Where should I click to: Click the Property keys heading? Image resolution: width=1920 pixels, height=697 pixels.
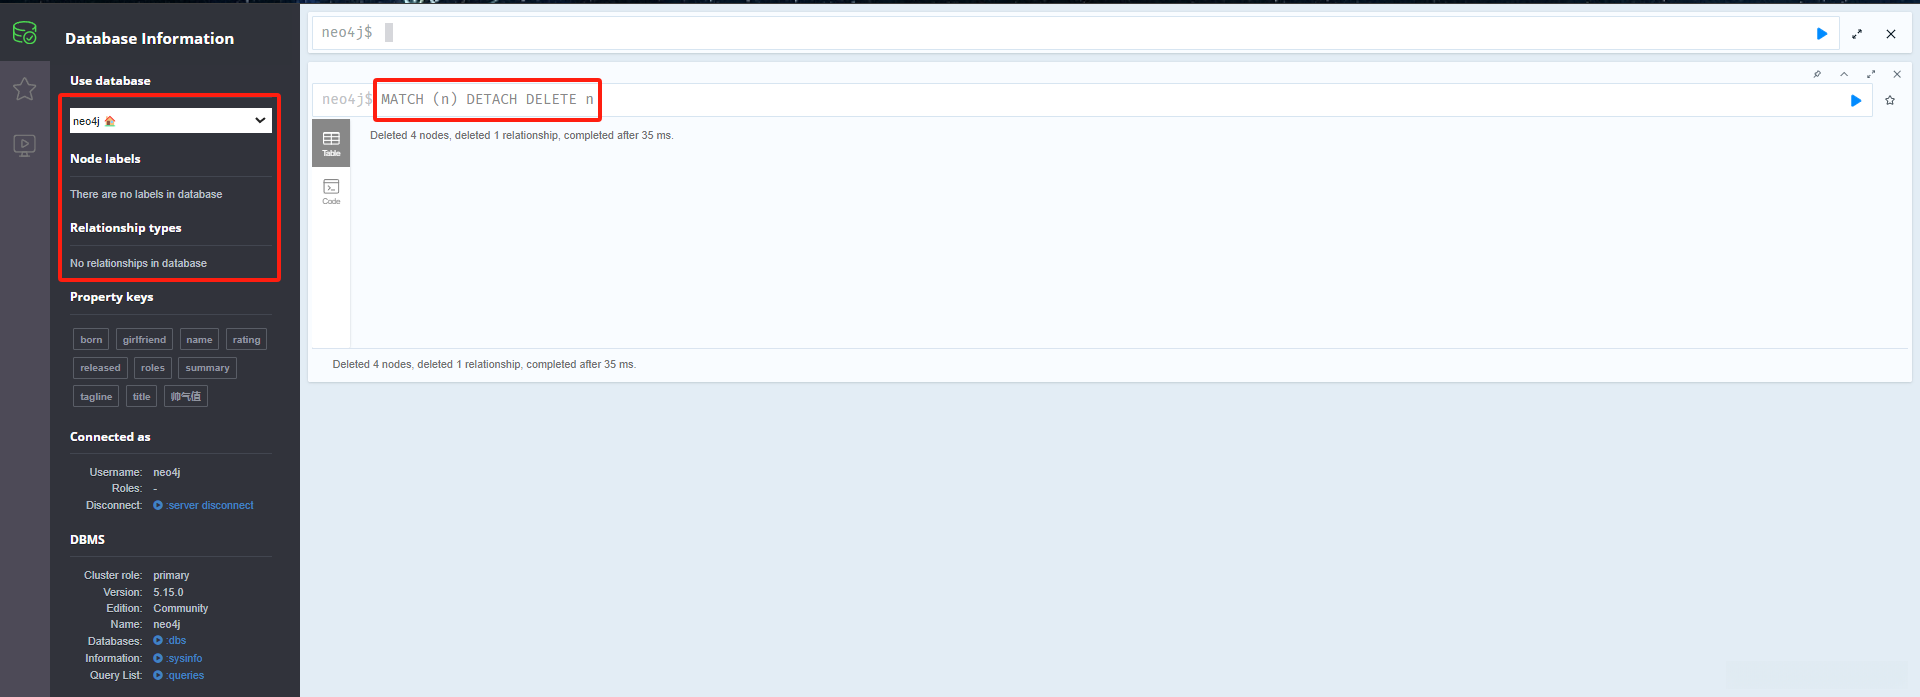click(112, 297)
